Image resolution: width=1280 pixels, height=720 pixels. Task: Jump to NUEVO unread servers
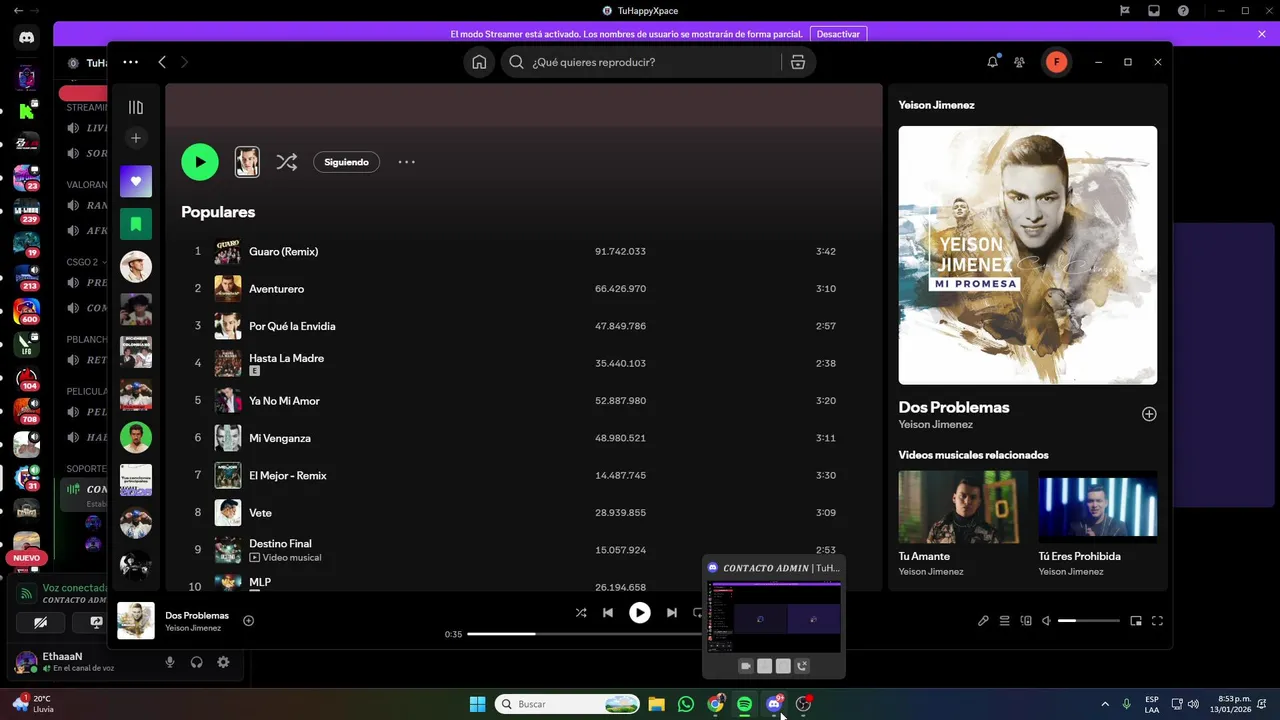[27, 558]
